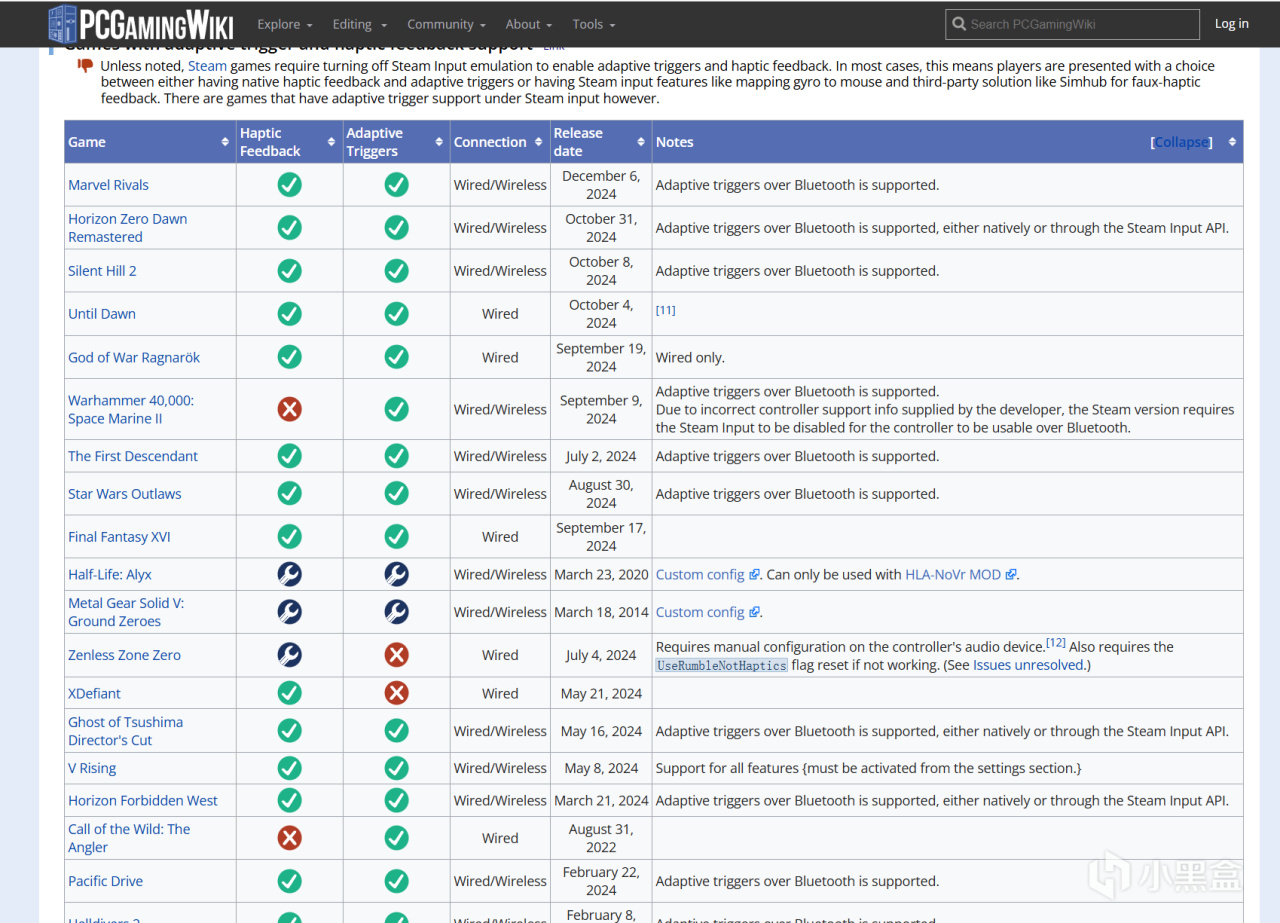Click Half-Life: Alyx haptic feedback wrench icon

290,574
